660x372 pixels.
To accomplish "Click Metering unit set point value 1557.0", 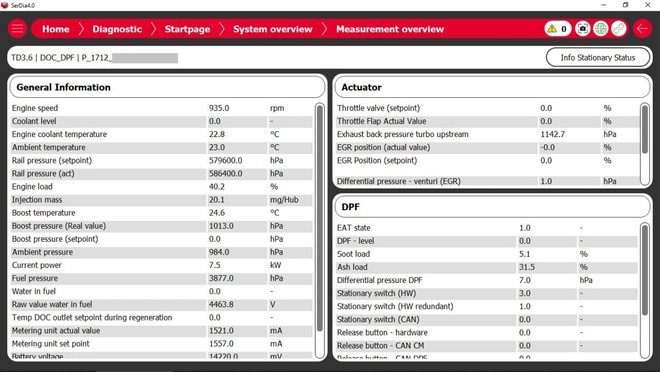I will [x=221, y=344].
